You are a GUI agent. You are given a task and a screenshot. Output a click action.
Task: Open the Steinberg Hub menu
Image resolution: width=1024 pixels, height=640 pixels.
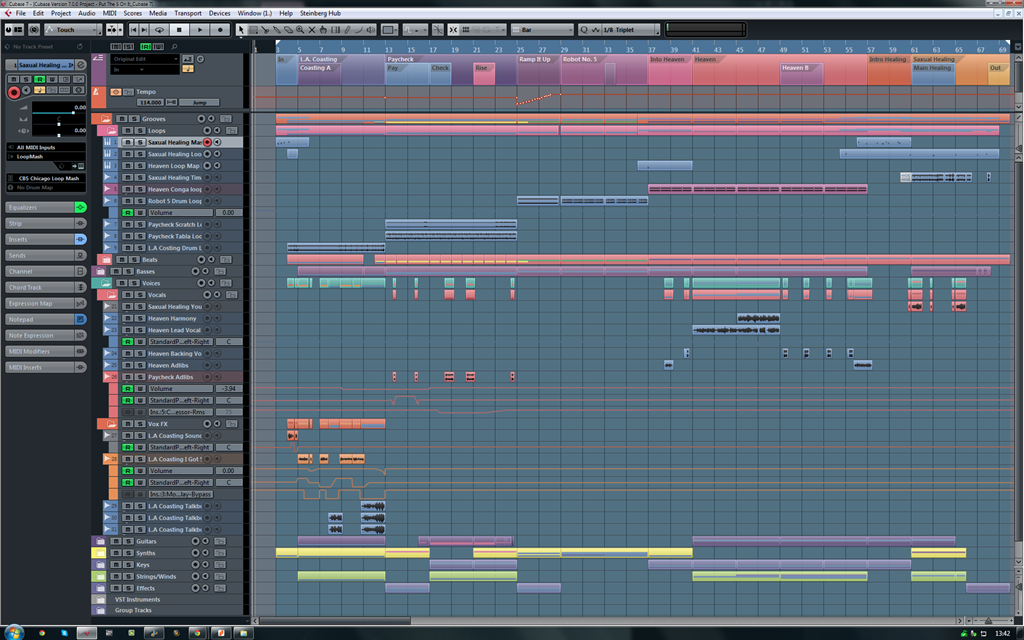coord(320,13)
